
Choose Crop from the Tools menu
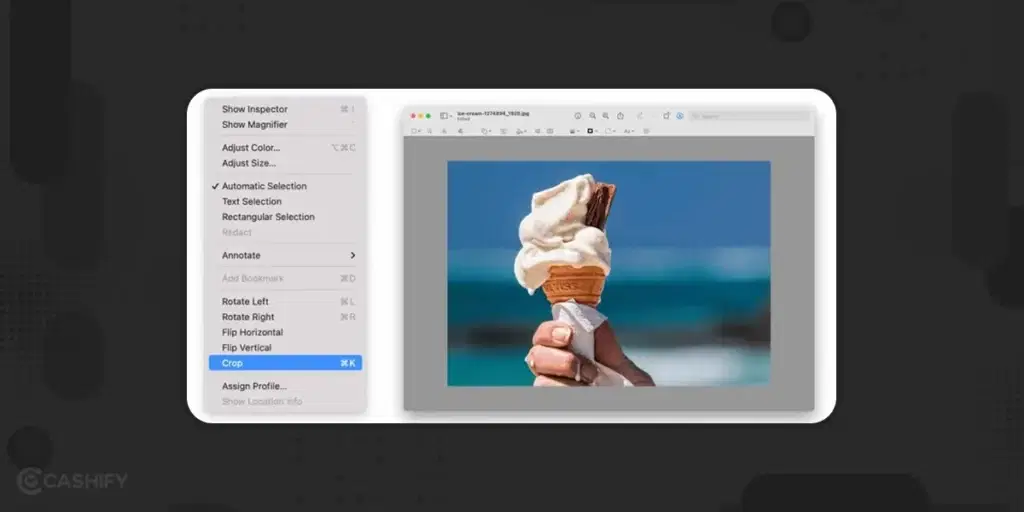285,363
